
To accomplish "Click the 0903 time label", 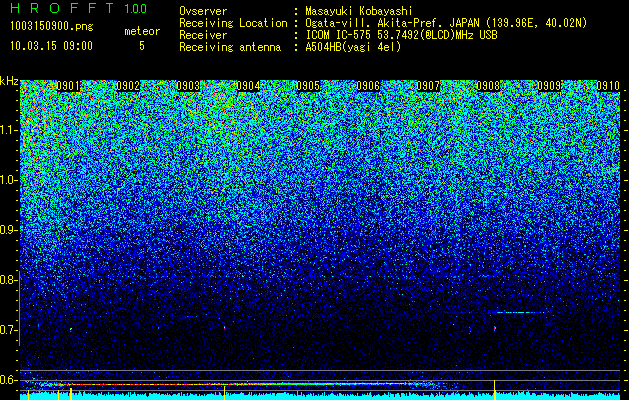I will tap(188, 86).
